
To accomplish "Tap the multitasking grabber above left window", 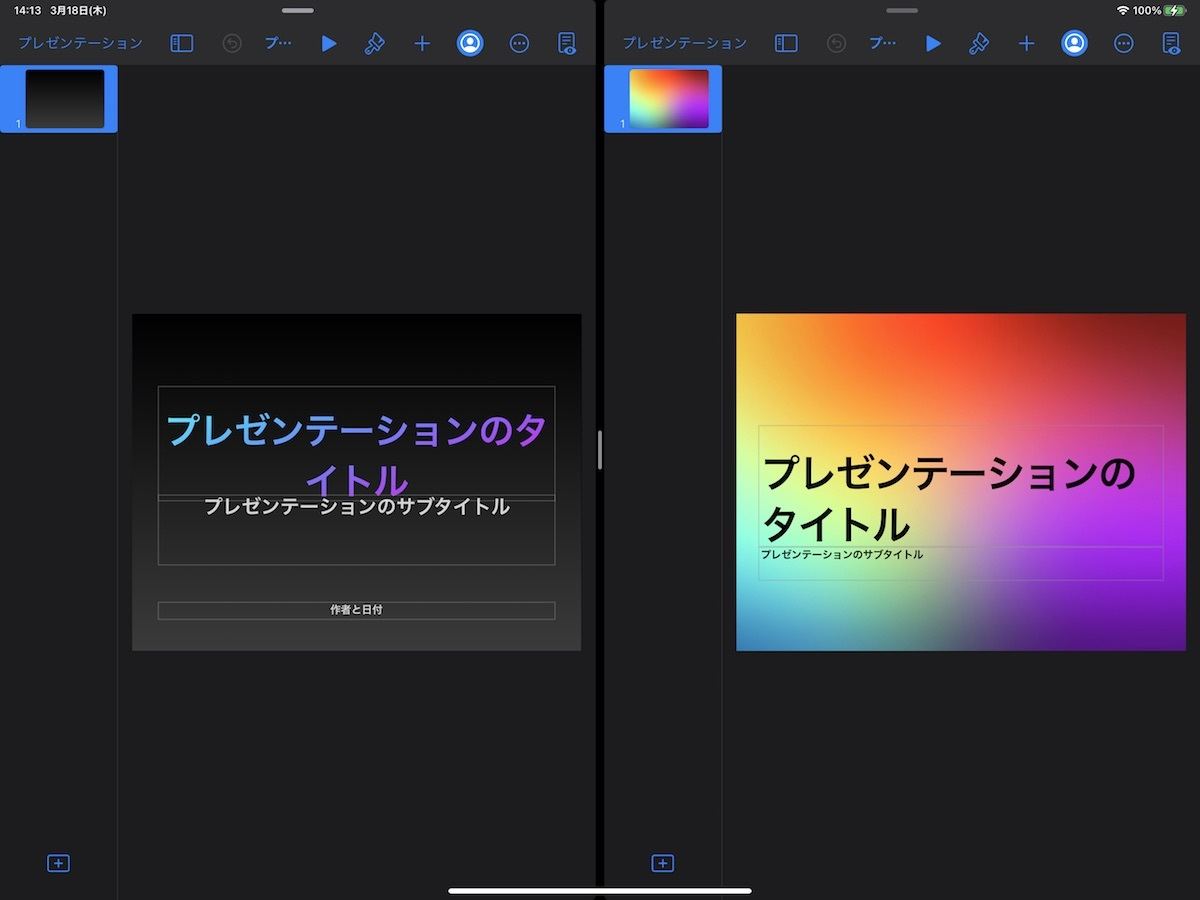I will pyautogui.click(x=298, y=10).
